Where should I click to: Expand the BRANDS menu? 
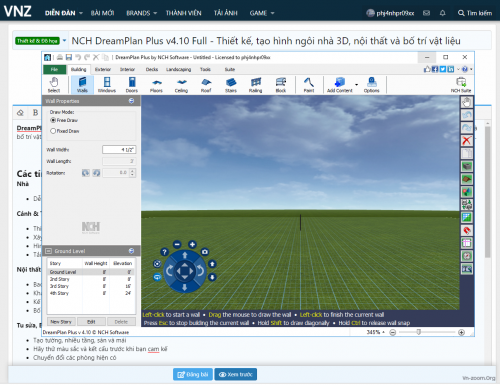coord(141,13)
